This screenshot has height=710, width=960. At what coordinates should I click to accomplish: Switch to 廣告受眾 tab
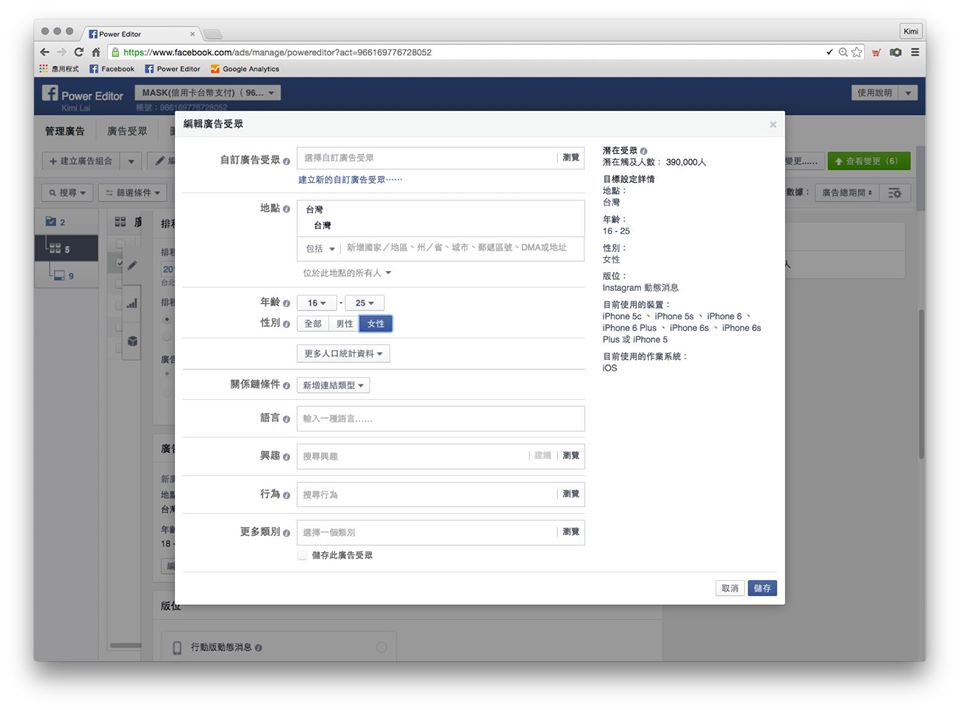click(x=127, y=131)
